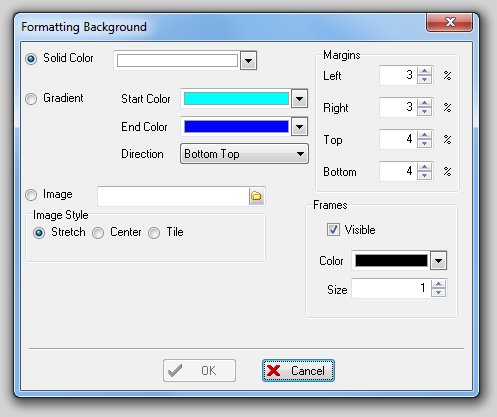
Task: Toggle the Frames Visible checkbox
Action: 333,230
